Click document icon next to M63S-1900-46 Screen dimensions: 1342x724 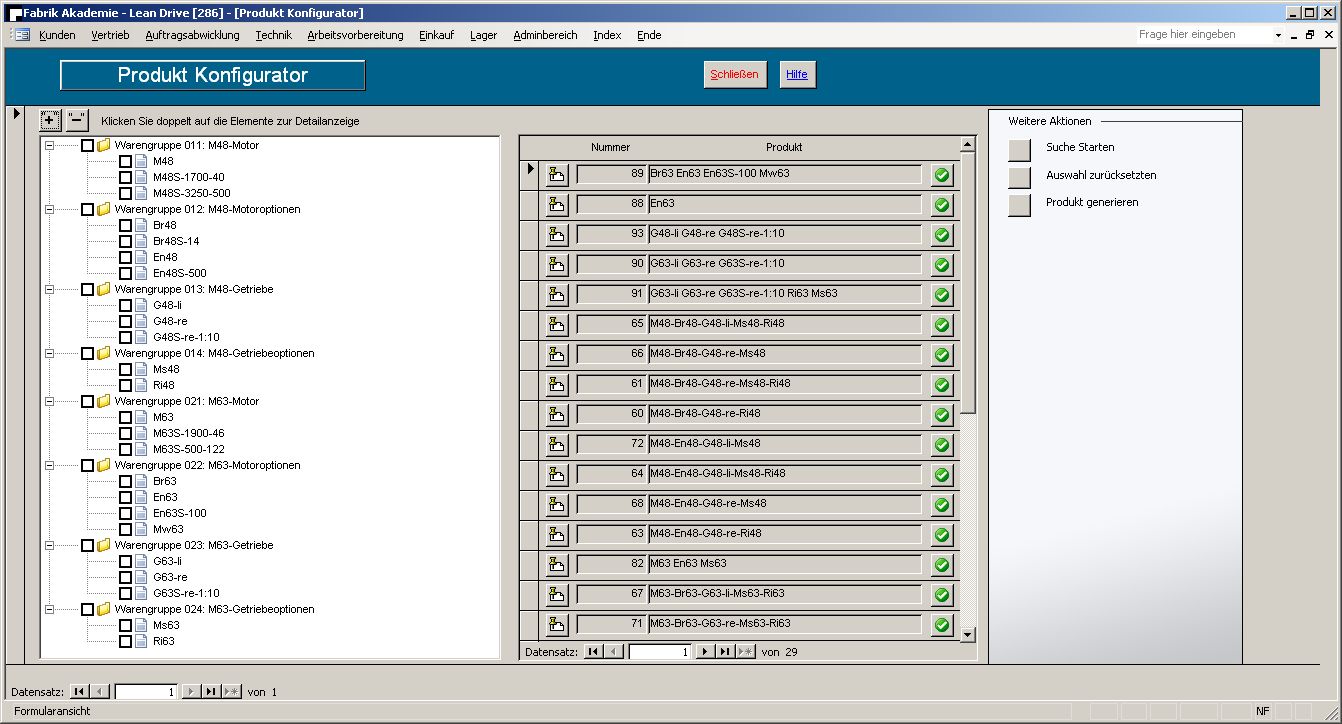[x=141, y=433]
